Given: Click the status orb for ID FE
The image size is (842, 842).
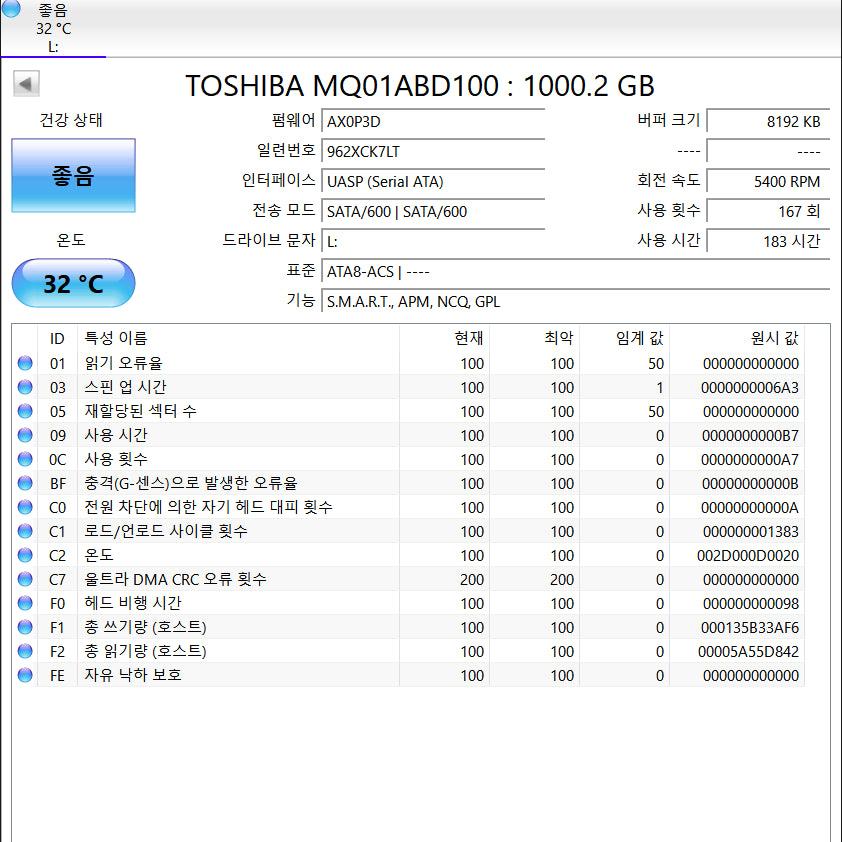Looking at the screenshot, I should pos(25,675).
